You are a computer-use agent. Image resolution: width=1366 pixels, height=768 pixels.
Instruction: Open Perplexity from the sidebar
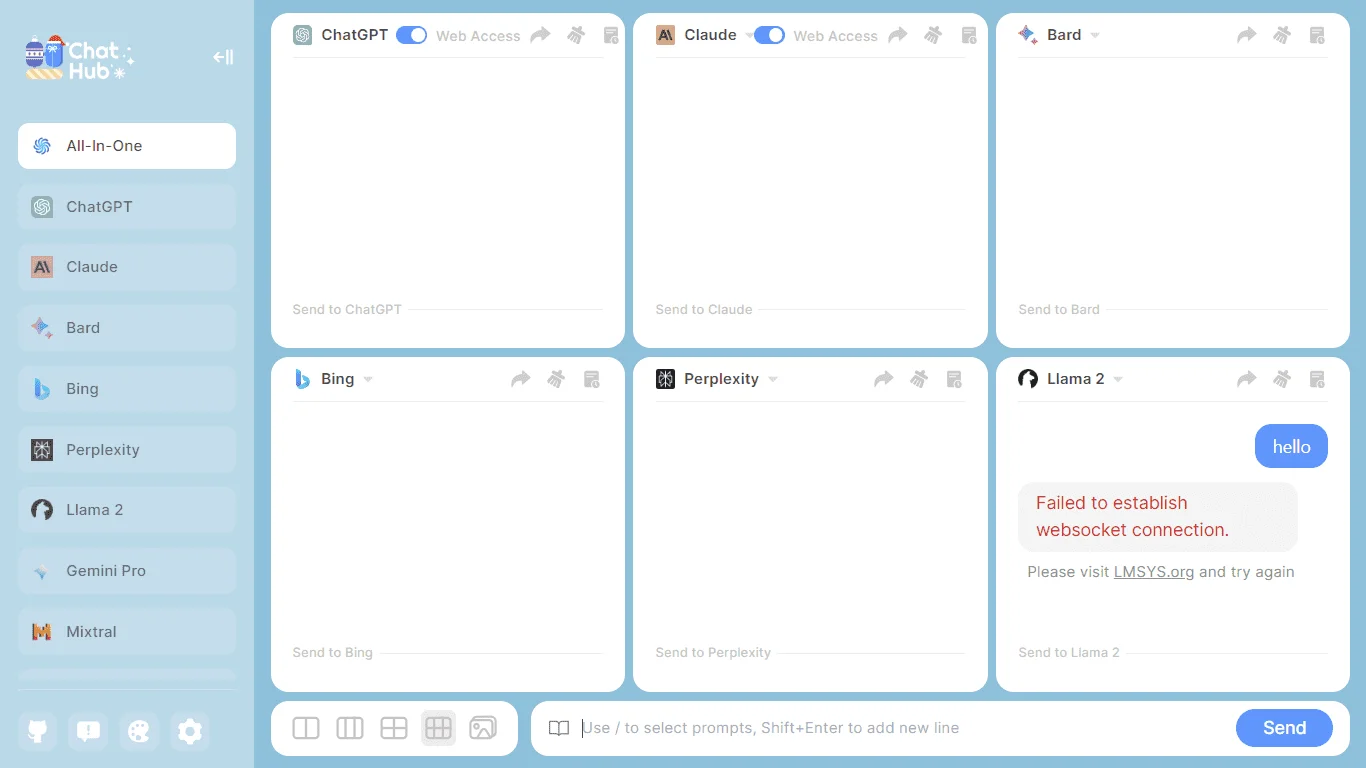pos(127,450)
